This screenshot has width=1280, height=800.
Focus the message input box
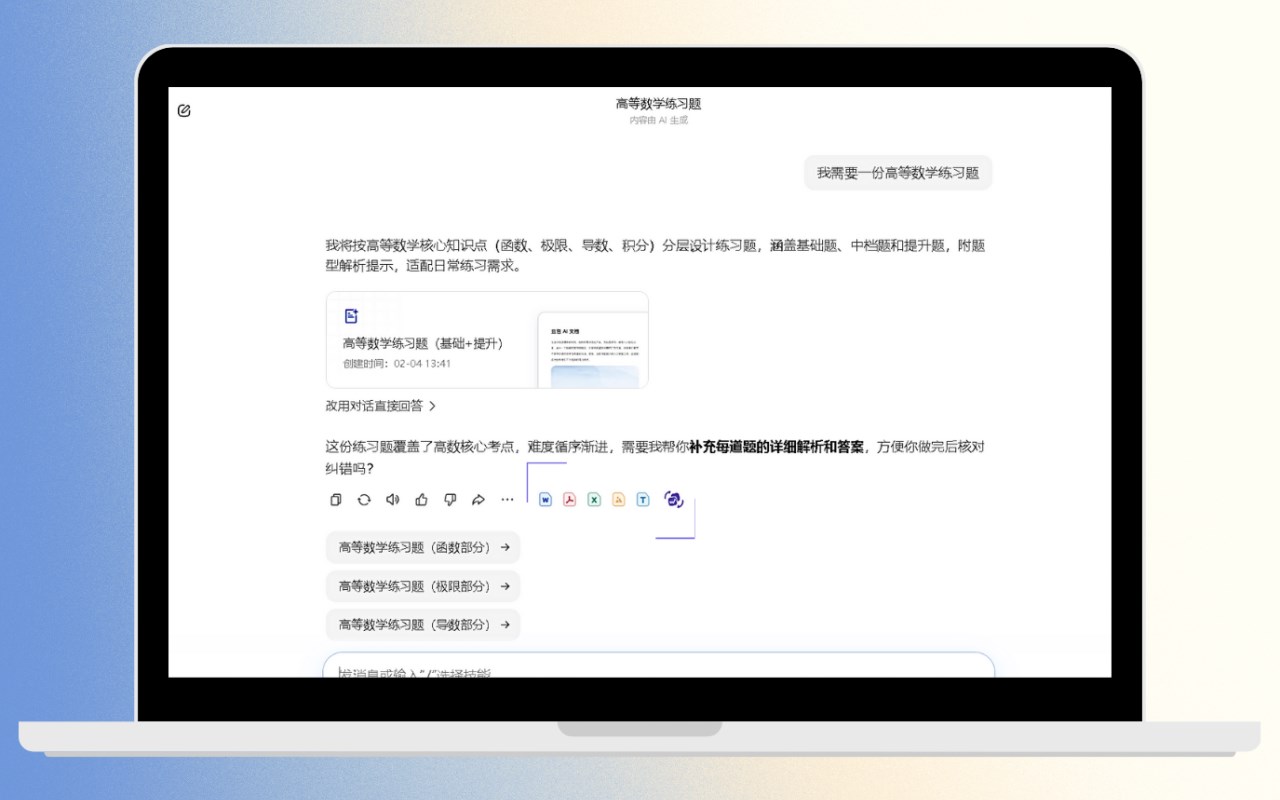pos(658,666)
